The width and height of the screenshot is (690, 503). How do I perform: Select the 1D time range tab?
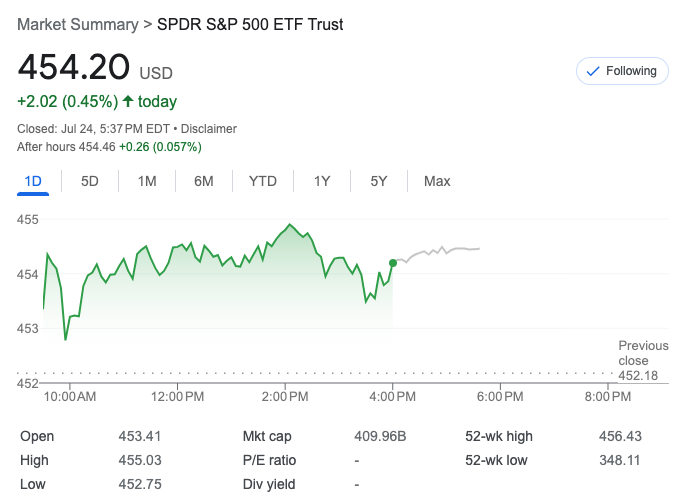33,181
